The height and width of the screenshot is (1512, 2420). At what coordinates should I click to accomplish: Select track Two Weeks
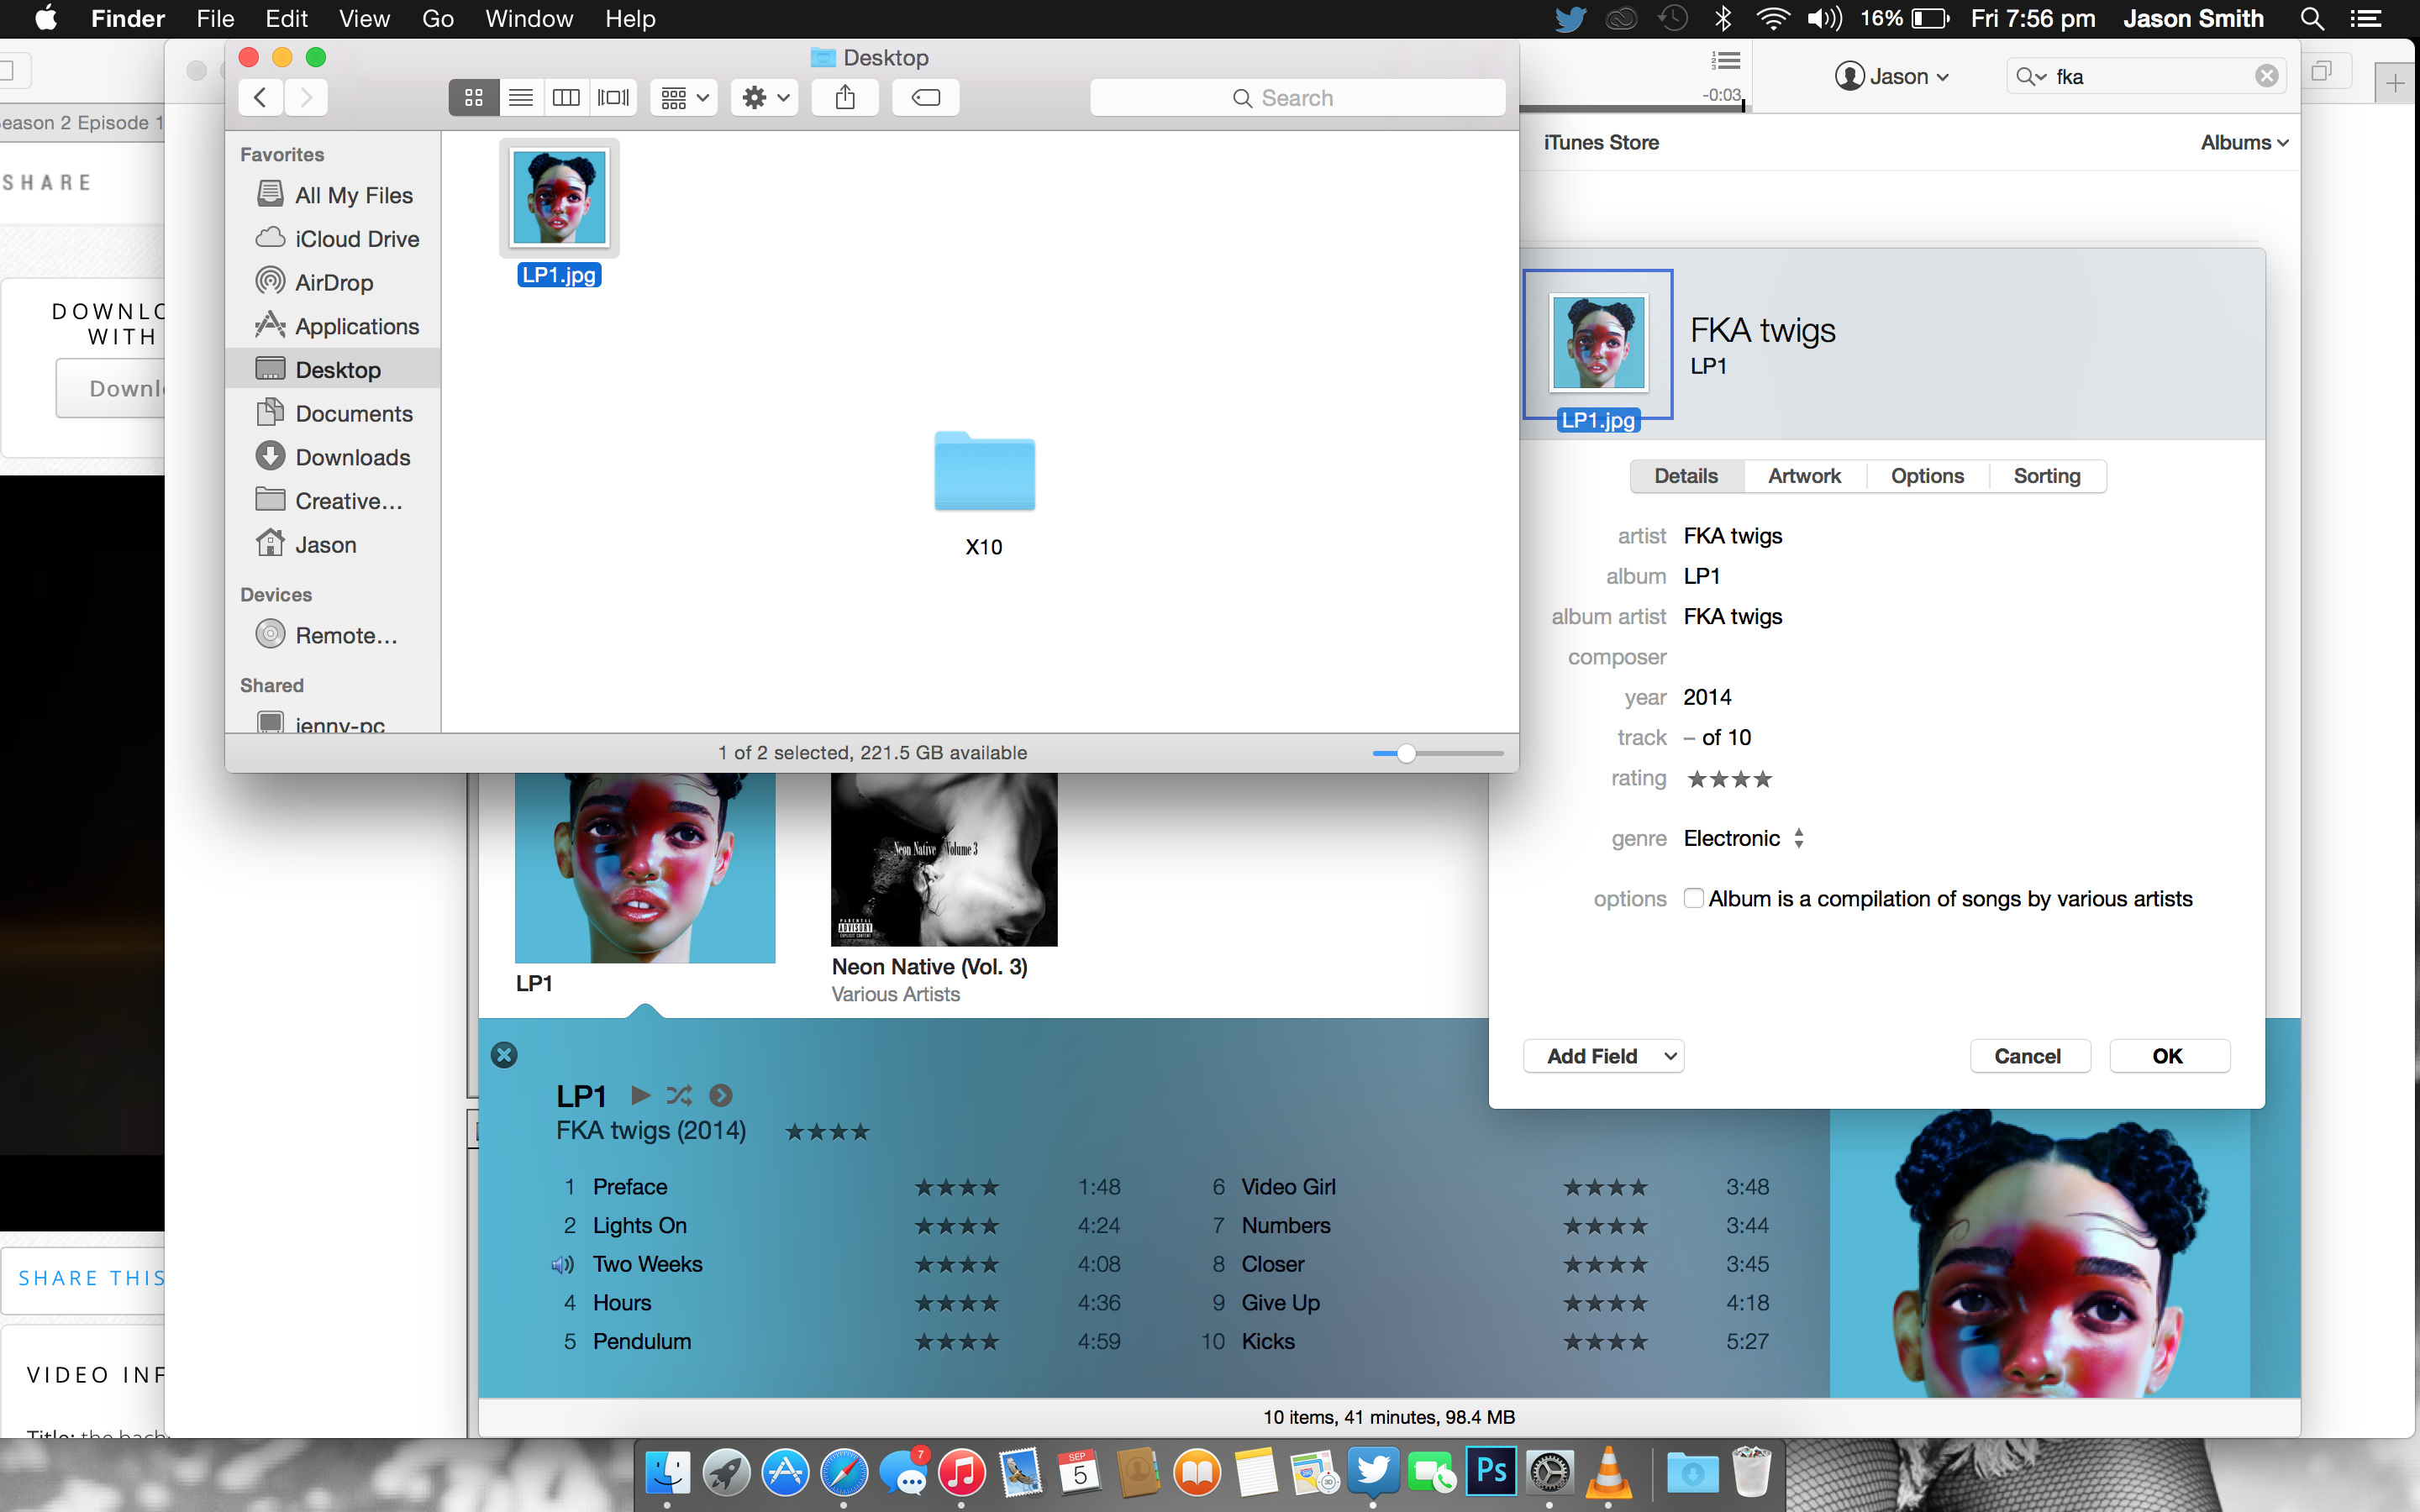click(x=647, y=1264)
